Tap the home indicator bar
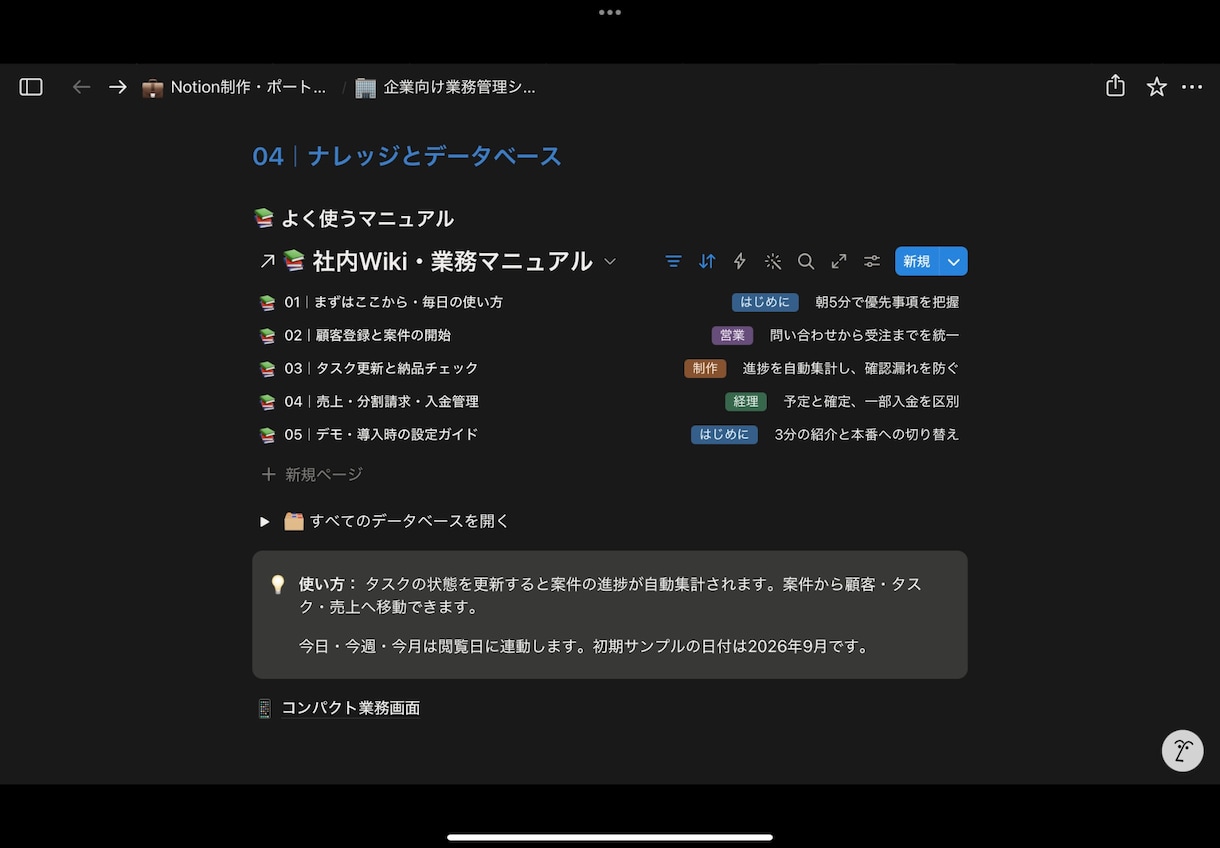Image resolution: width=1220 pixels, height=848 pixels. tap(610, 837)
